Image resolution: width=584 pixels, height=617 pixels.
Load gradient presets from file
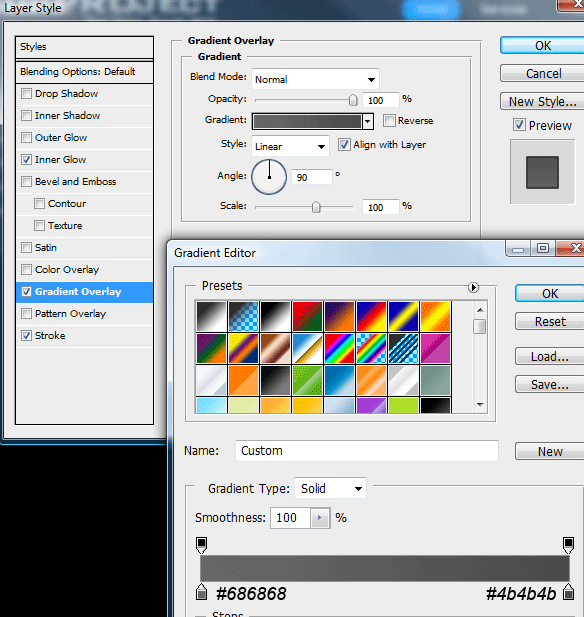[x=550, y=357]
